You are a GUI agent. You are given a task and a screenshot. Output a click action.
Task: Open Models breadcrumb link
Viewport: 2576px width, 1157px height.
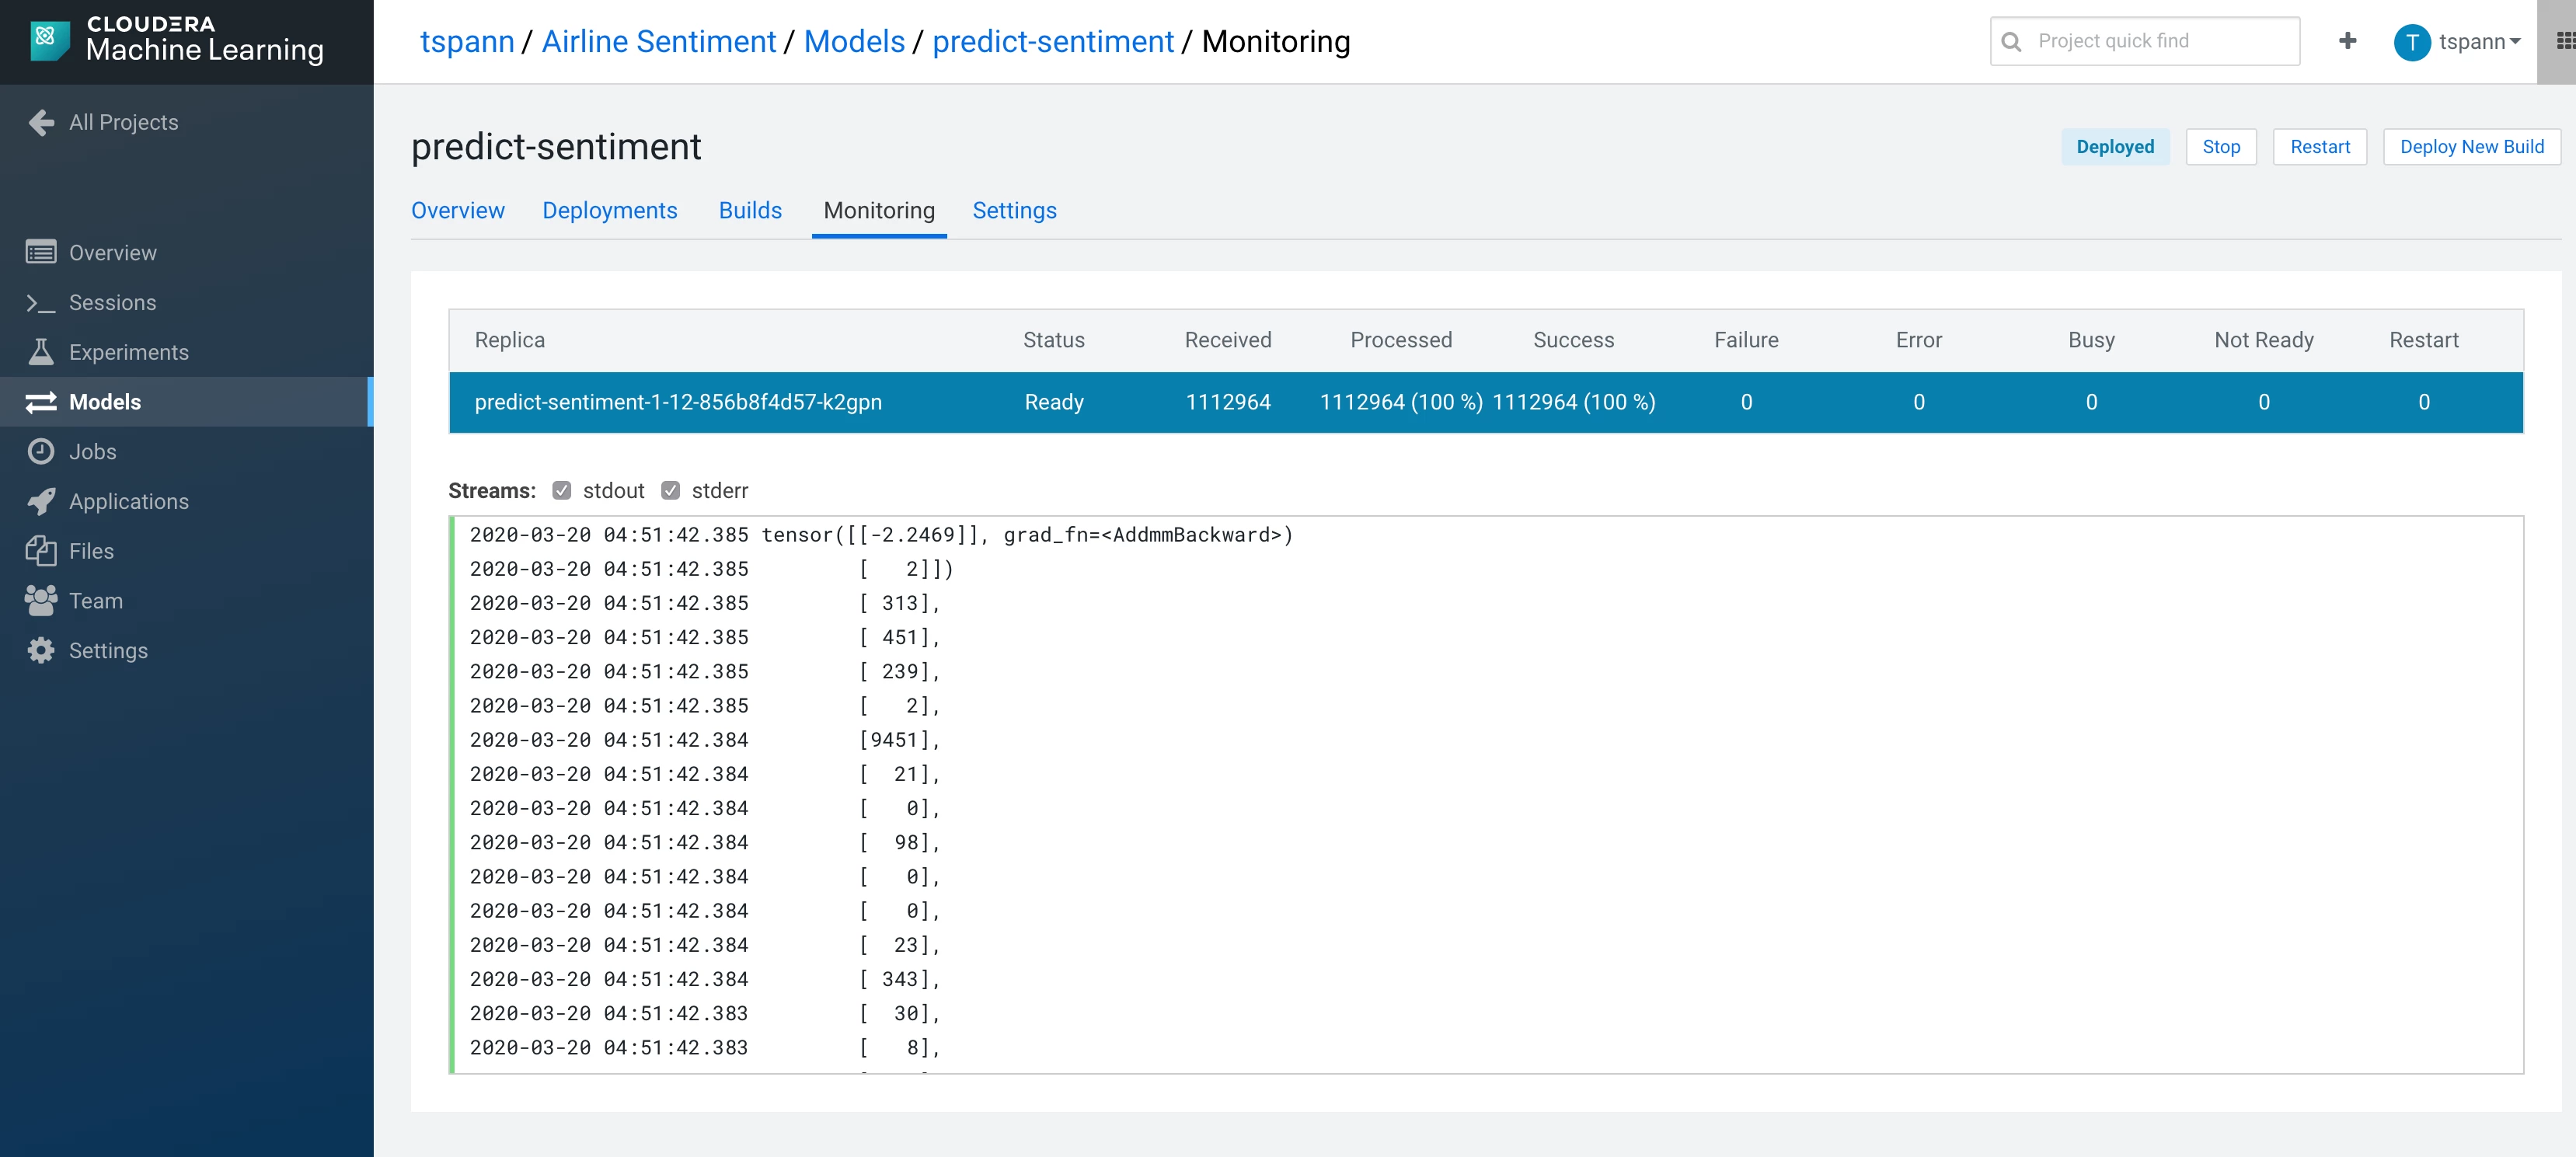(x=854, y=42)
